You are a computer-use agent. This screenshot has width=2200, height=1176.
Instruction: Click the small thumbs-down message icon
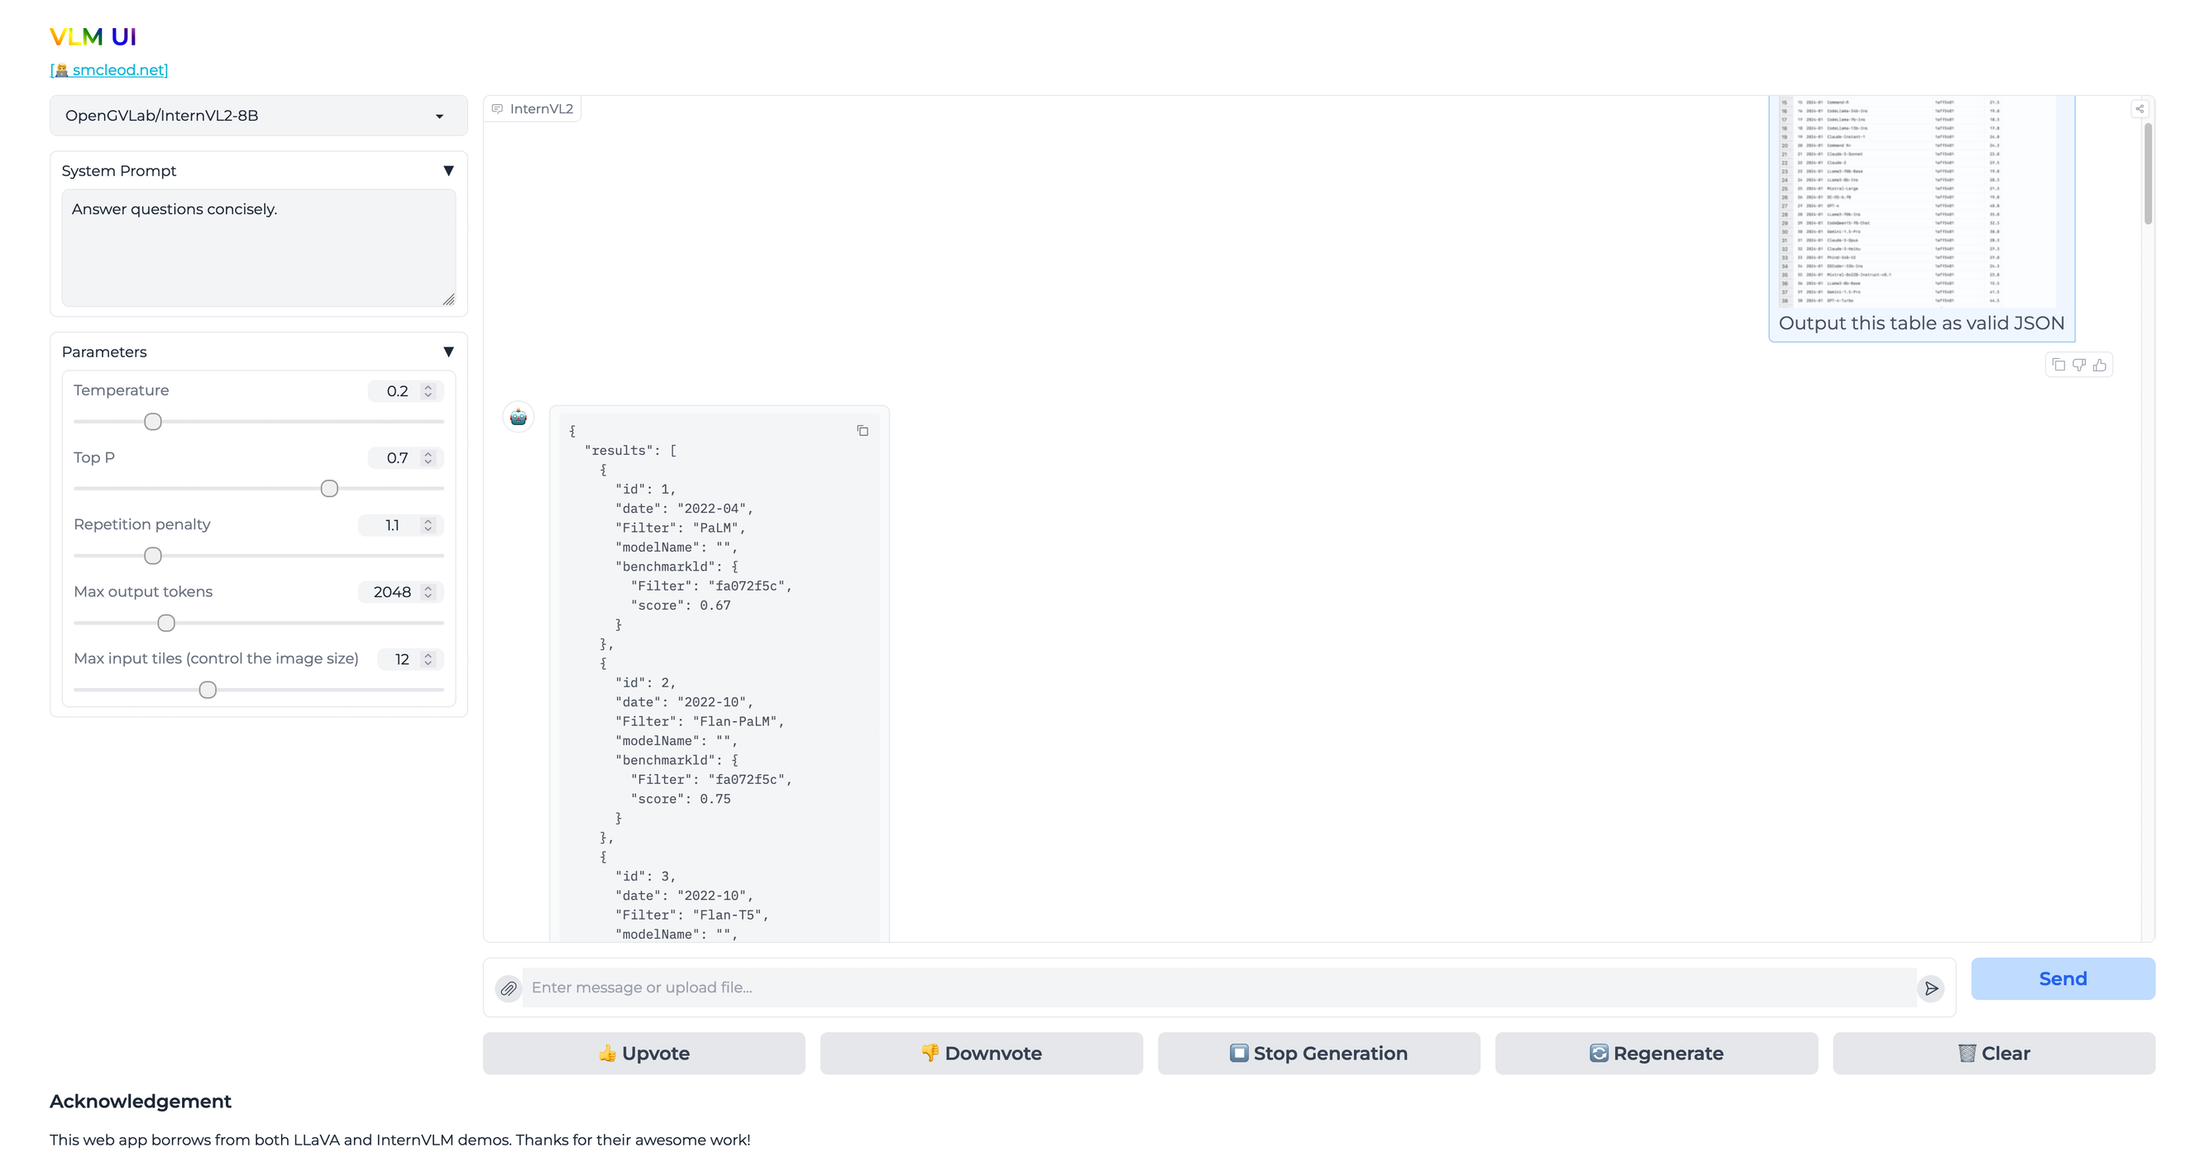tap(2079, 365)
